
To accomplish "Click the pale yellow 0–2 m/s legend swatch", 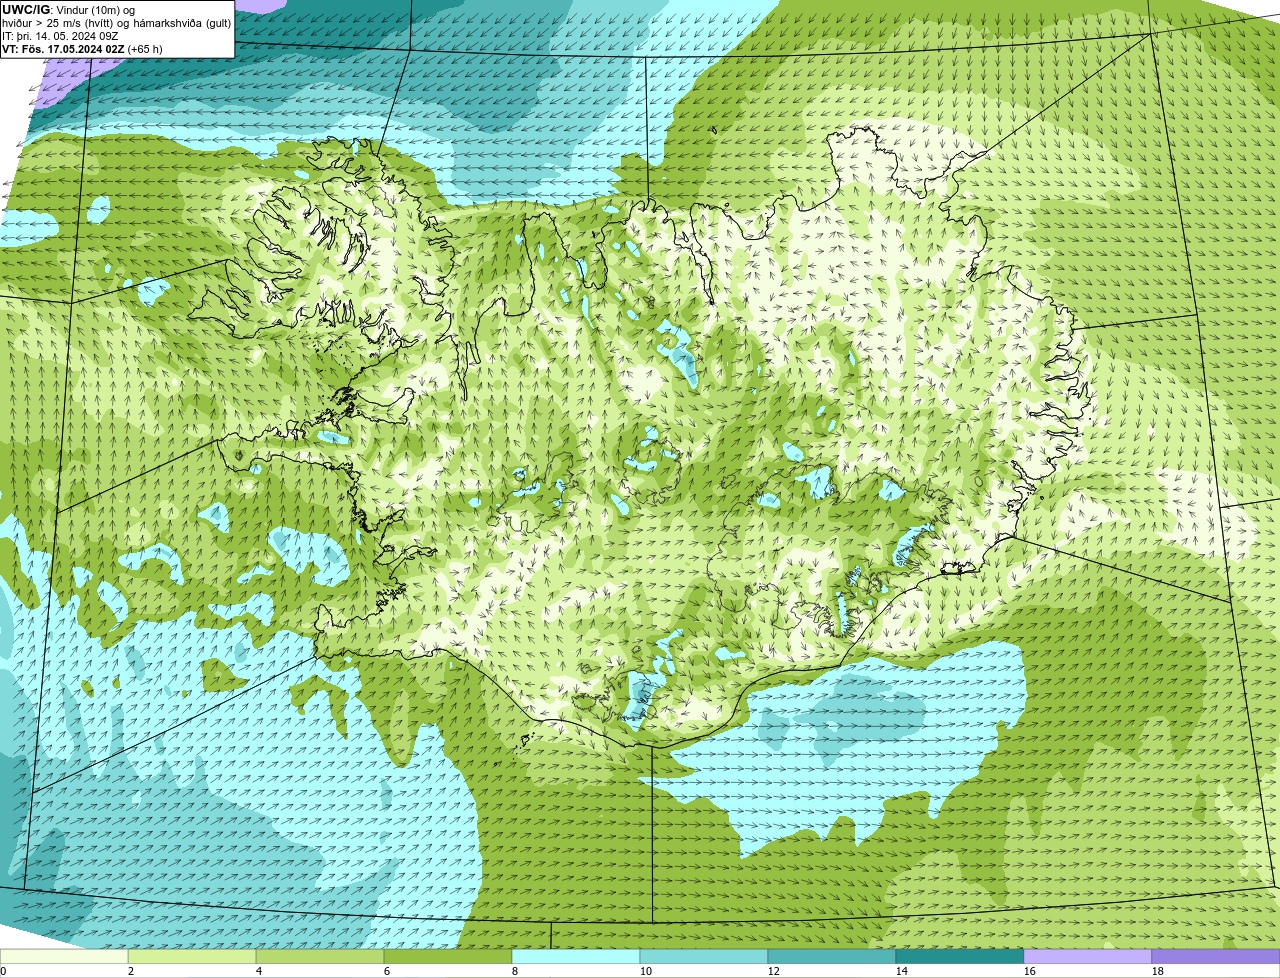I will (64, 956).
